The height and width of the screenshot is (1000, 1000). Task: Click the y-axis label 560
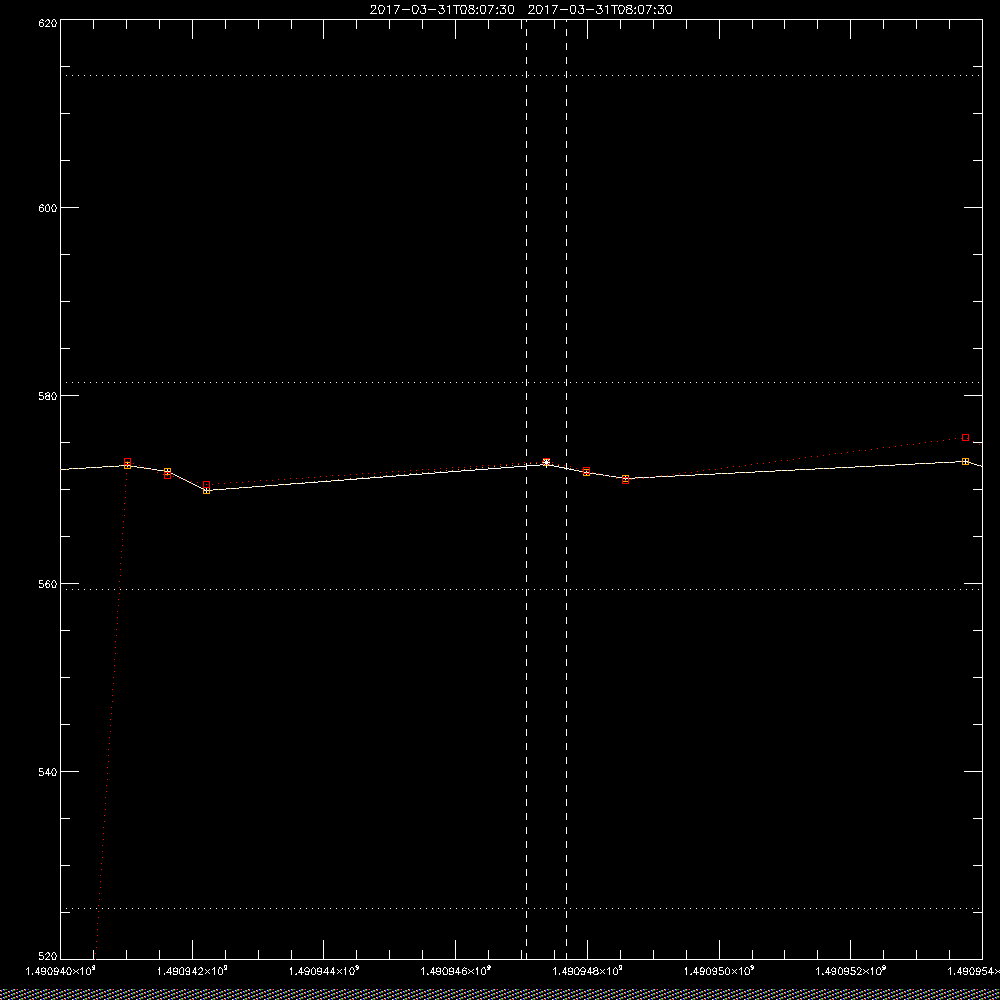48,584
